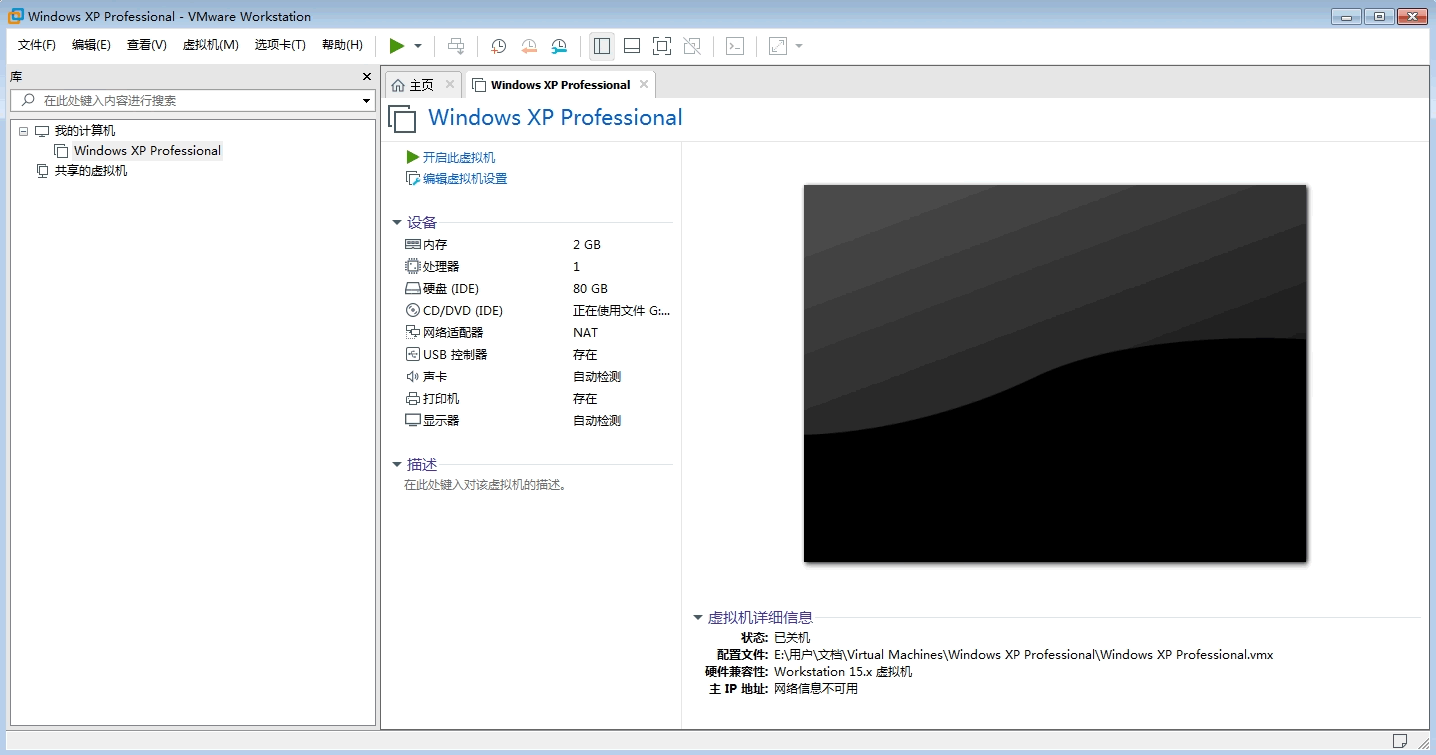
Task: Open the power options dropdown arrow beside play
Action: click(x=418, y=46)
